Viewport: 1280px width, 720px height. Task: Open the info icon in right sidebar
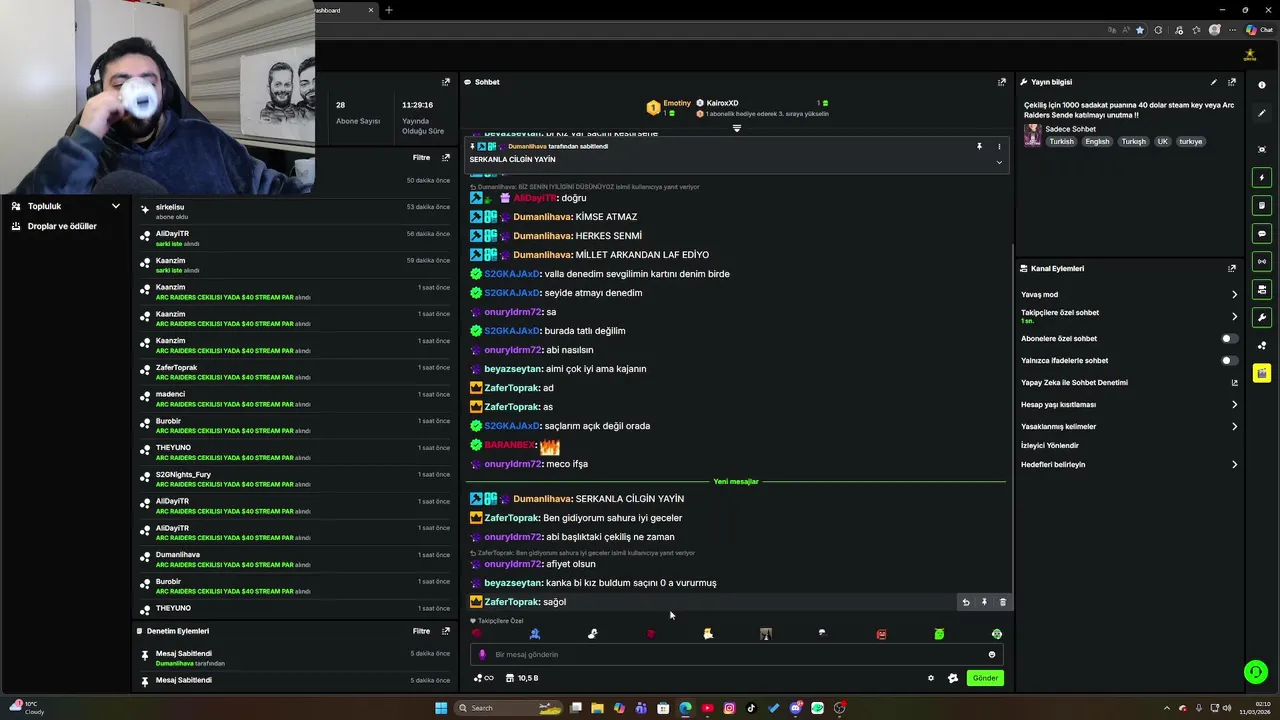tap(1262, 85)
